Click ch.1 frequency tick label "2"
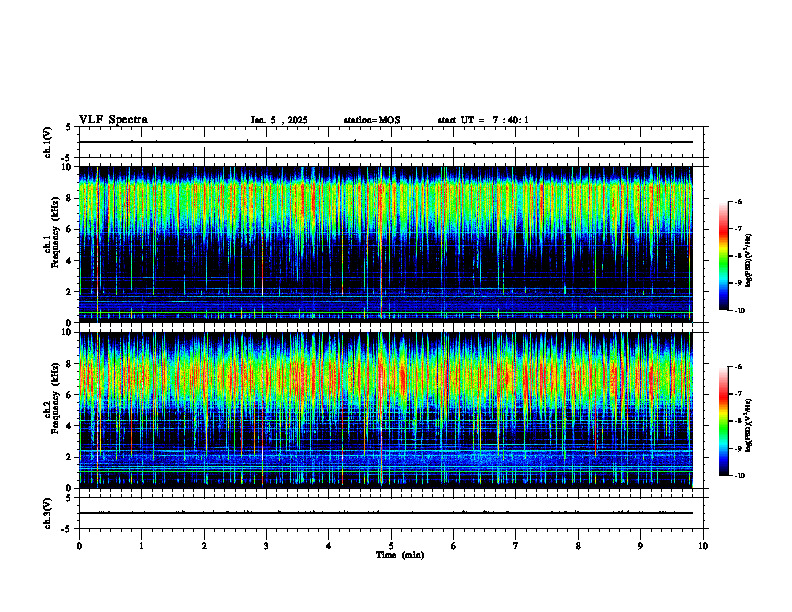This screenshot has height=612, width=792. [x=71, y=292]
